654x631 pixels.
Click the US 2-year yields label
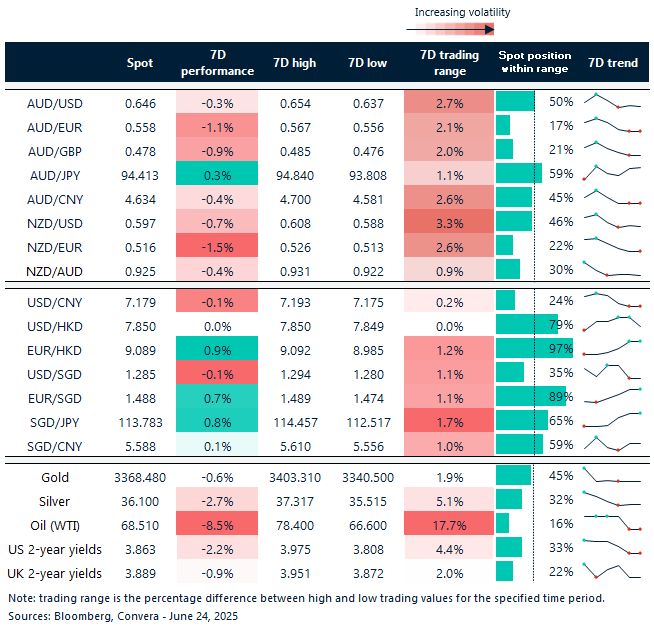(55, 550)
